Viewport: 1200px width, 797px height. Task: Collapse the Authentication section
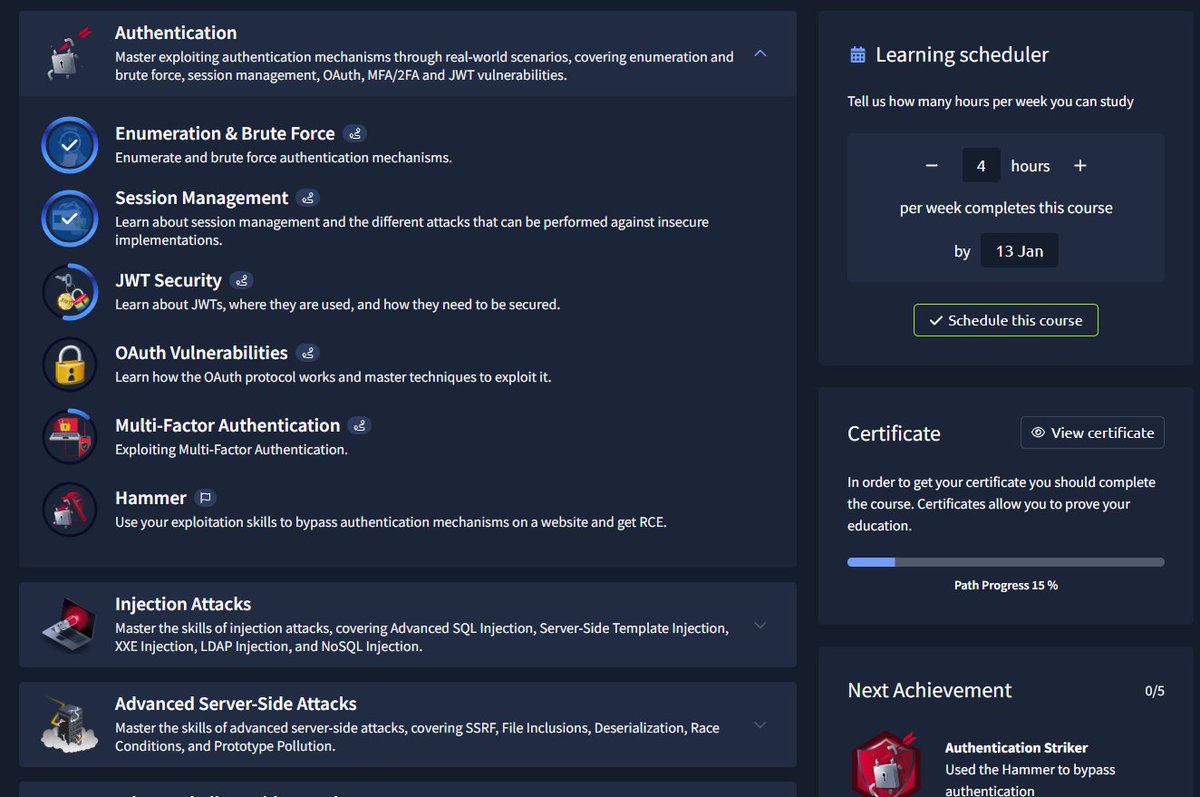(760, 53)
